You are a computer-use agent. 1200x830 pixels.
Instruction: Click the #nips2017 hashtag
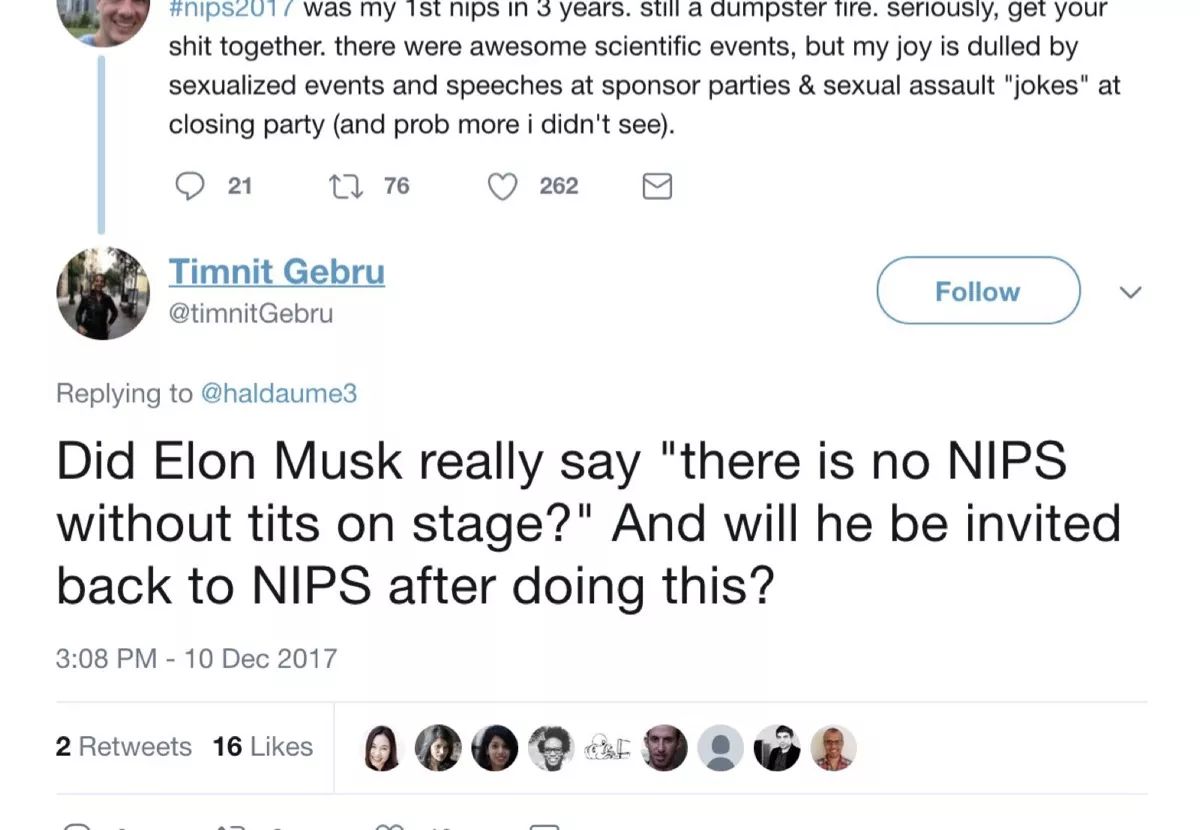[232, 10]
